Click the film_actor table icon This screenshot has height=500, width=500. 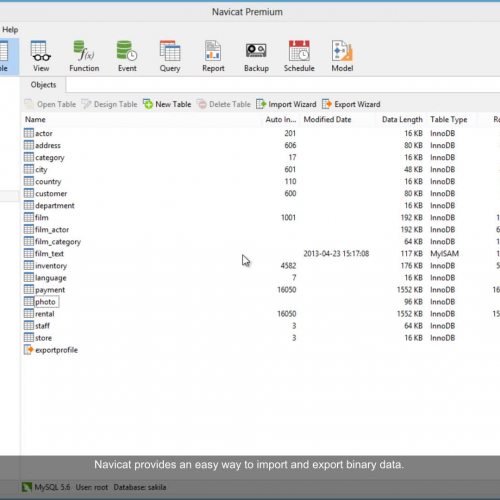pyautogui.click(x=29, y=229)
